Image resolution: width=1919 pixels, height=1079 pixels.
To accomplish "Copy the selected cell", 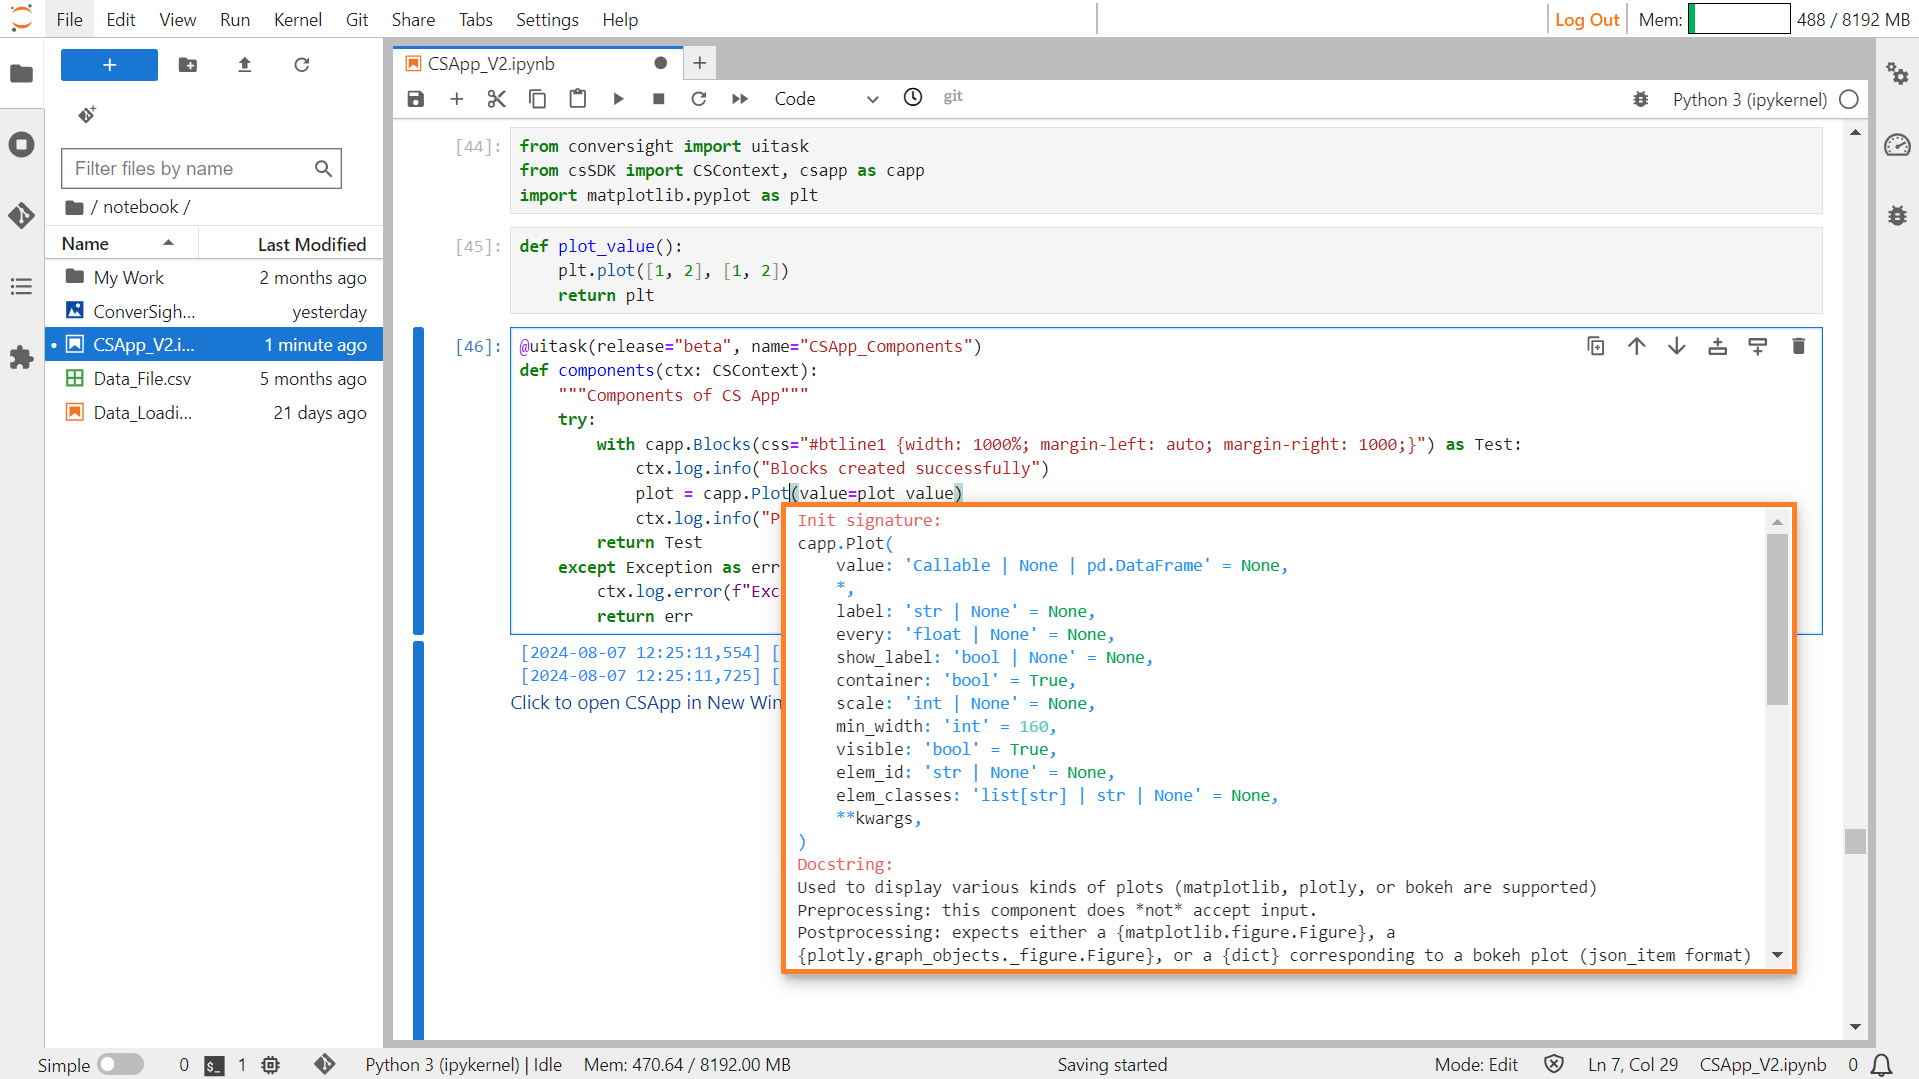I will 537,98.
